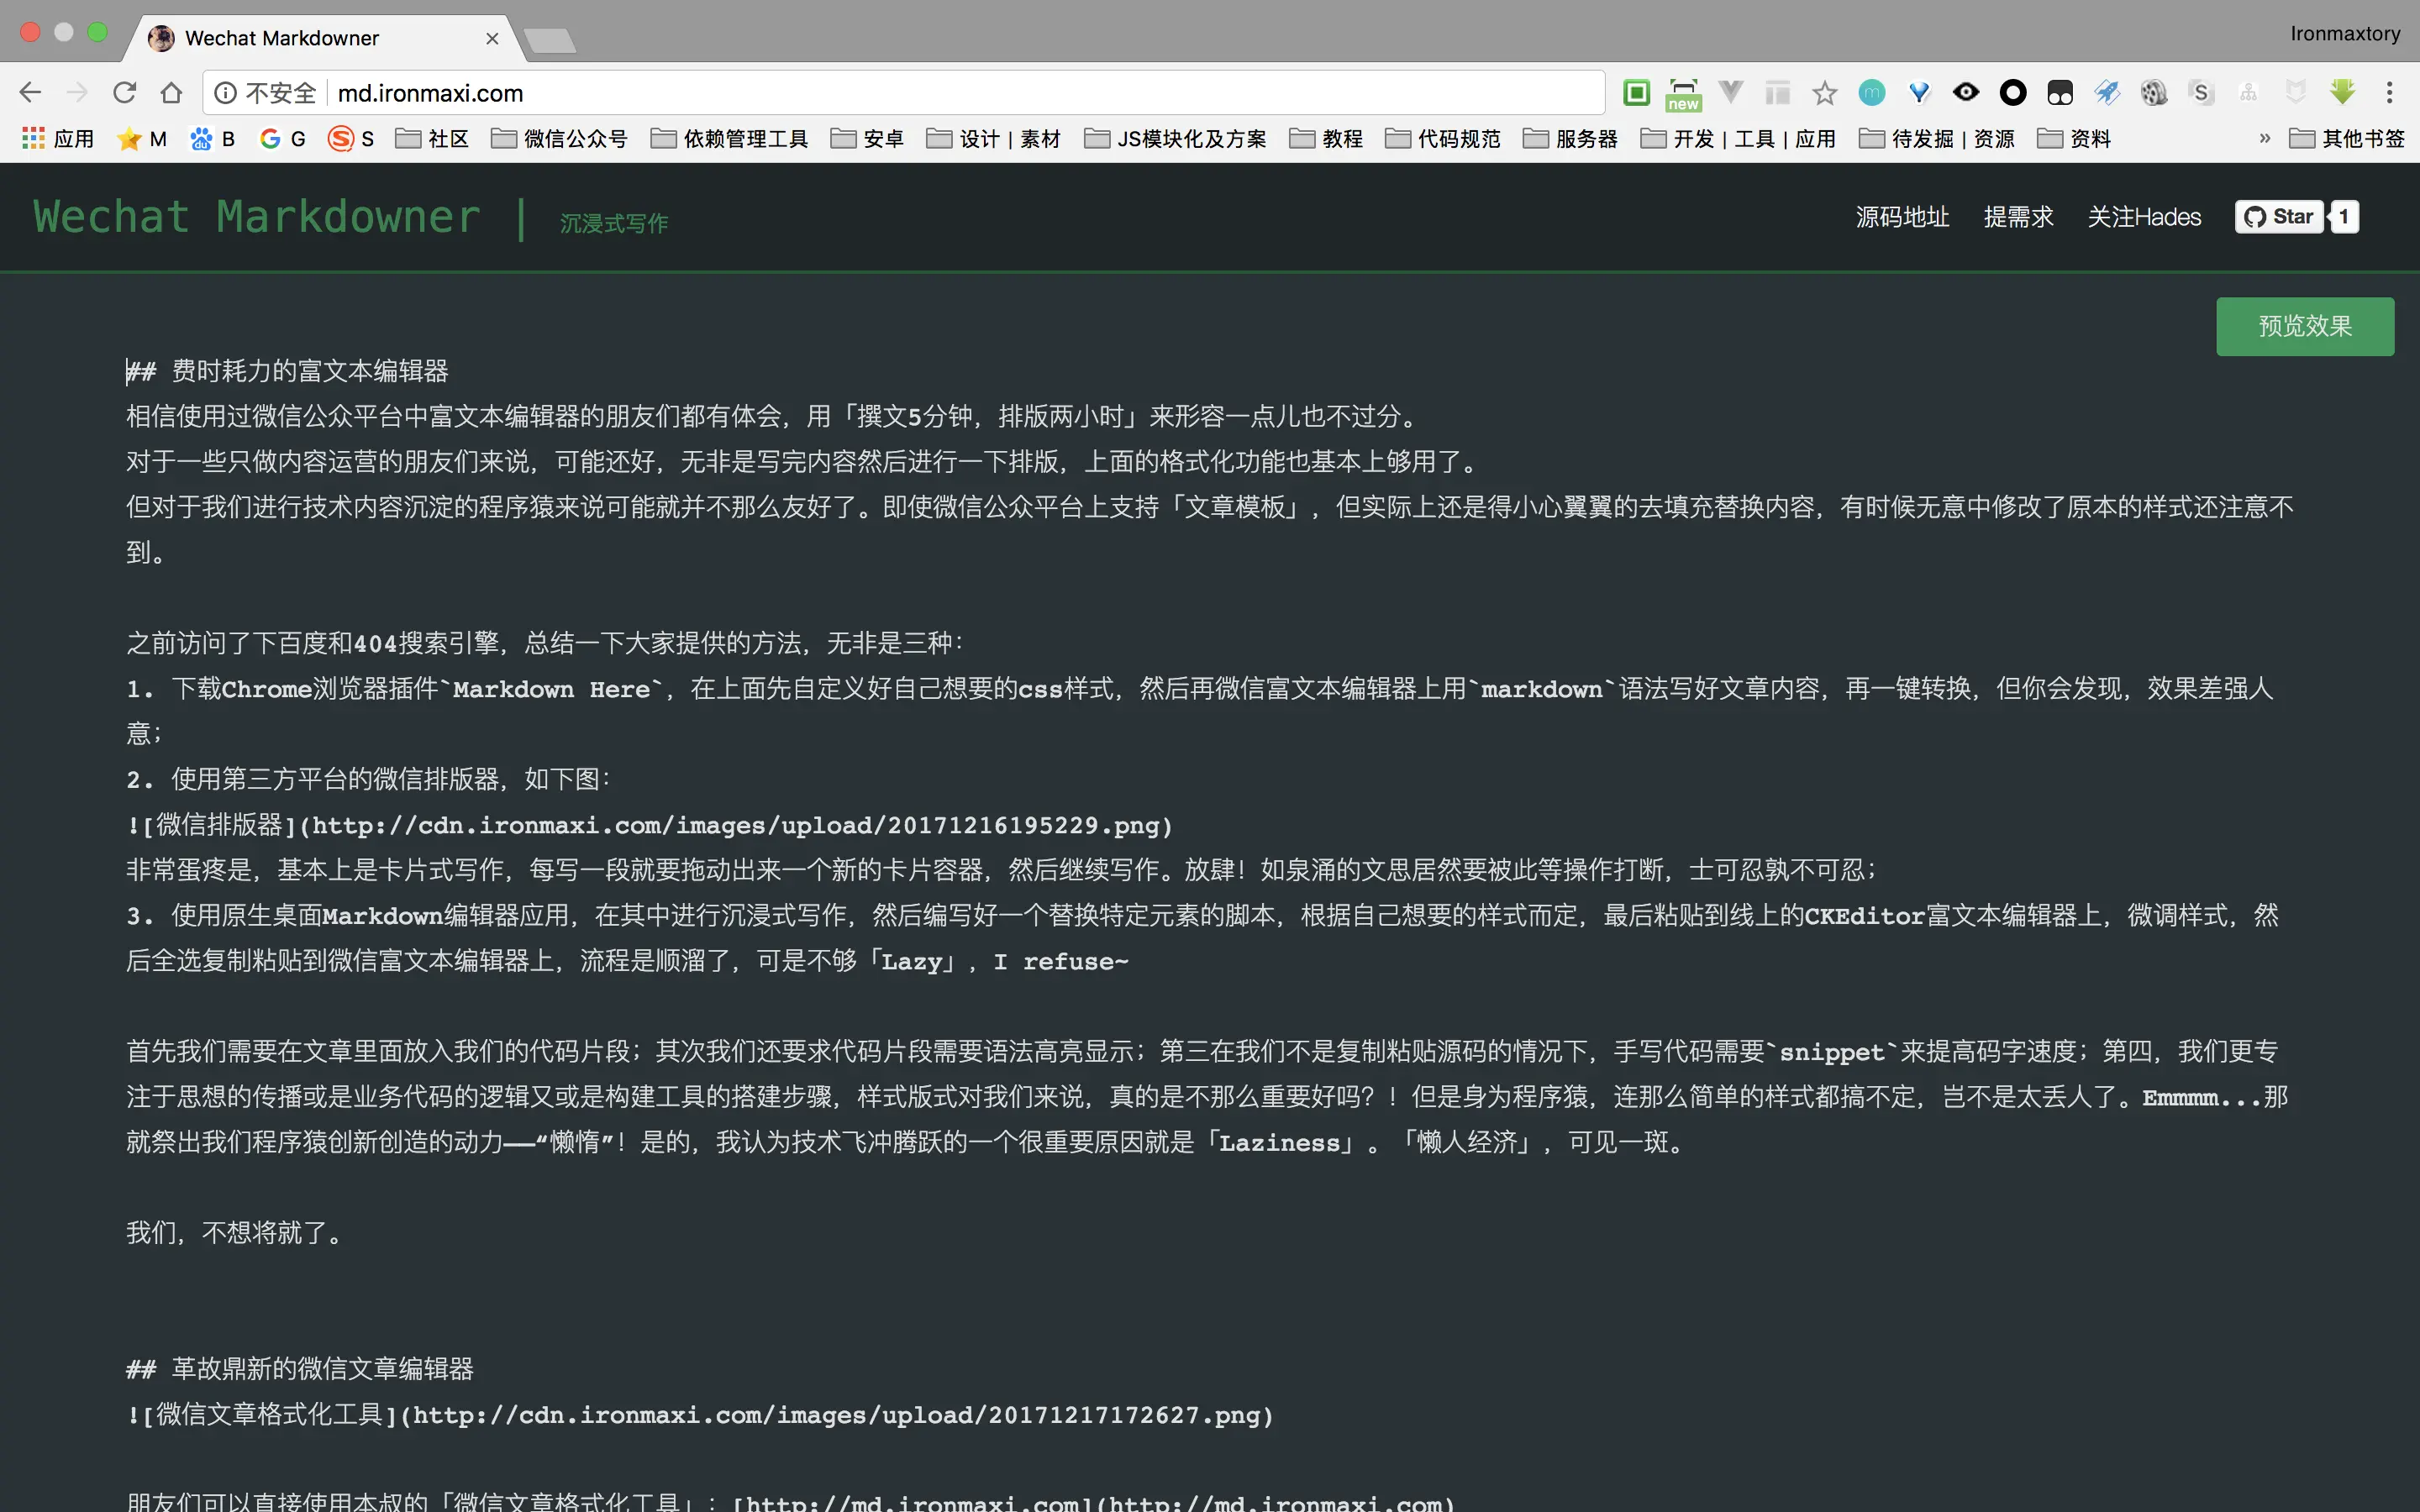Open the 应用 apps launcher in bookmarks bar
This screenshot has height=1512, width=2420.
(57, 138)
